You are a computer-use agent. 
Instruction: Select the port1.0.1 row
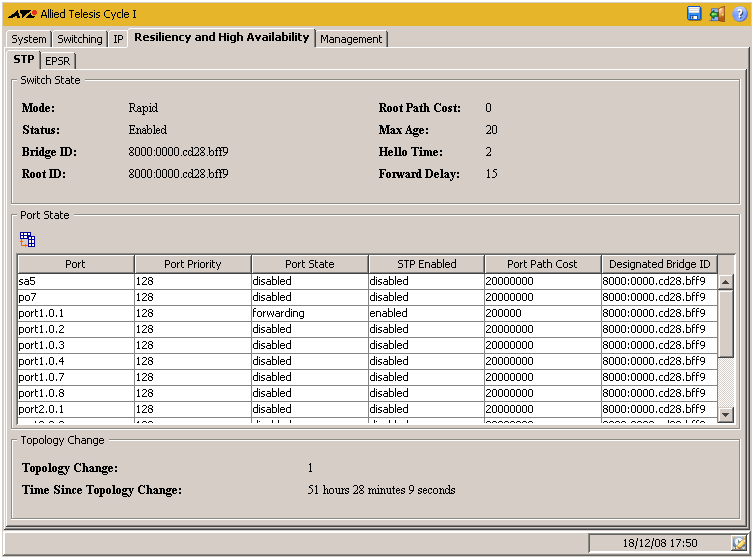(x=367, y=313)
